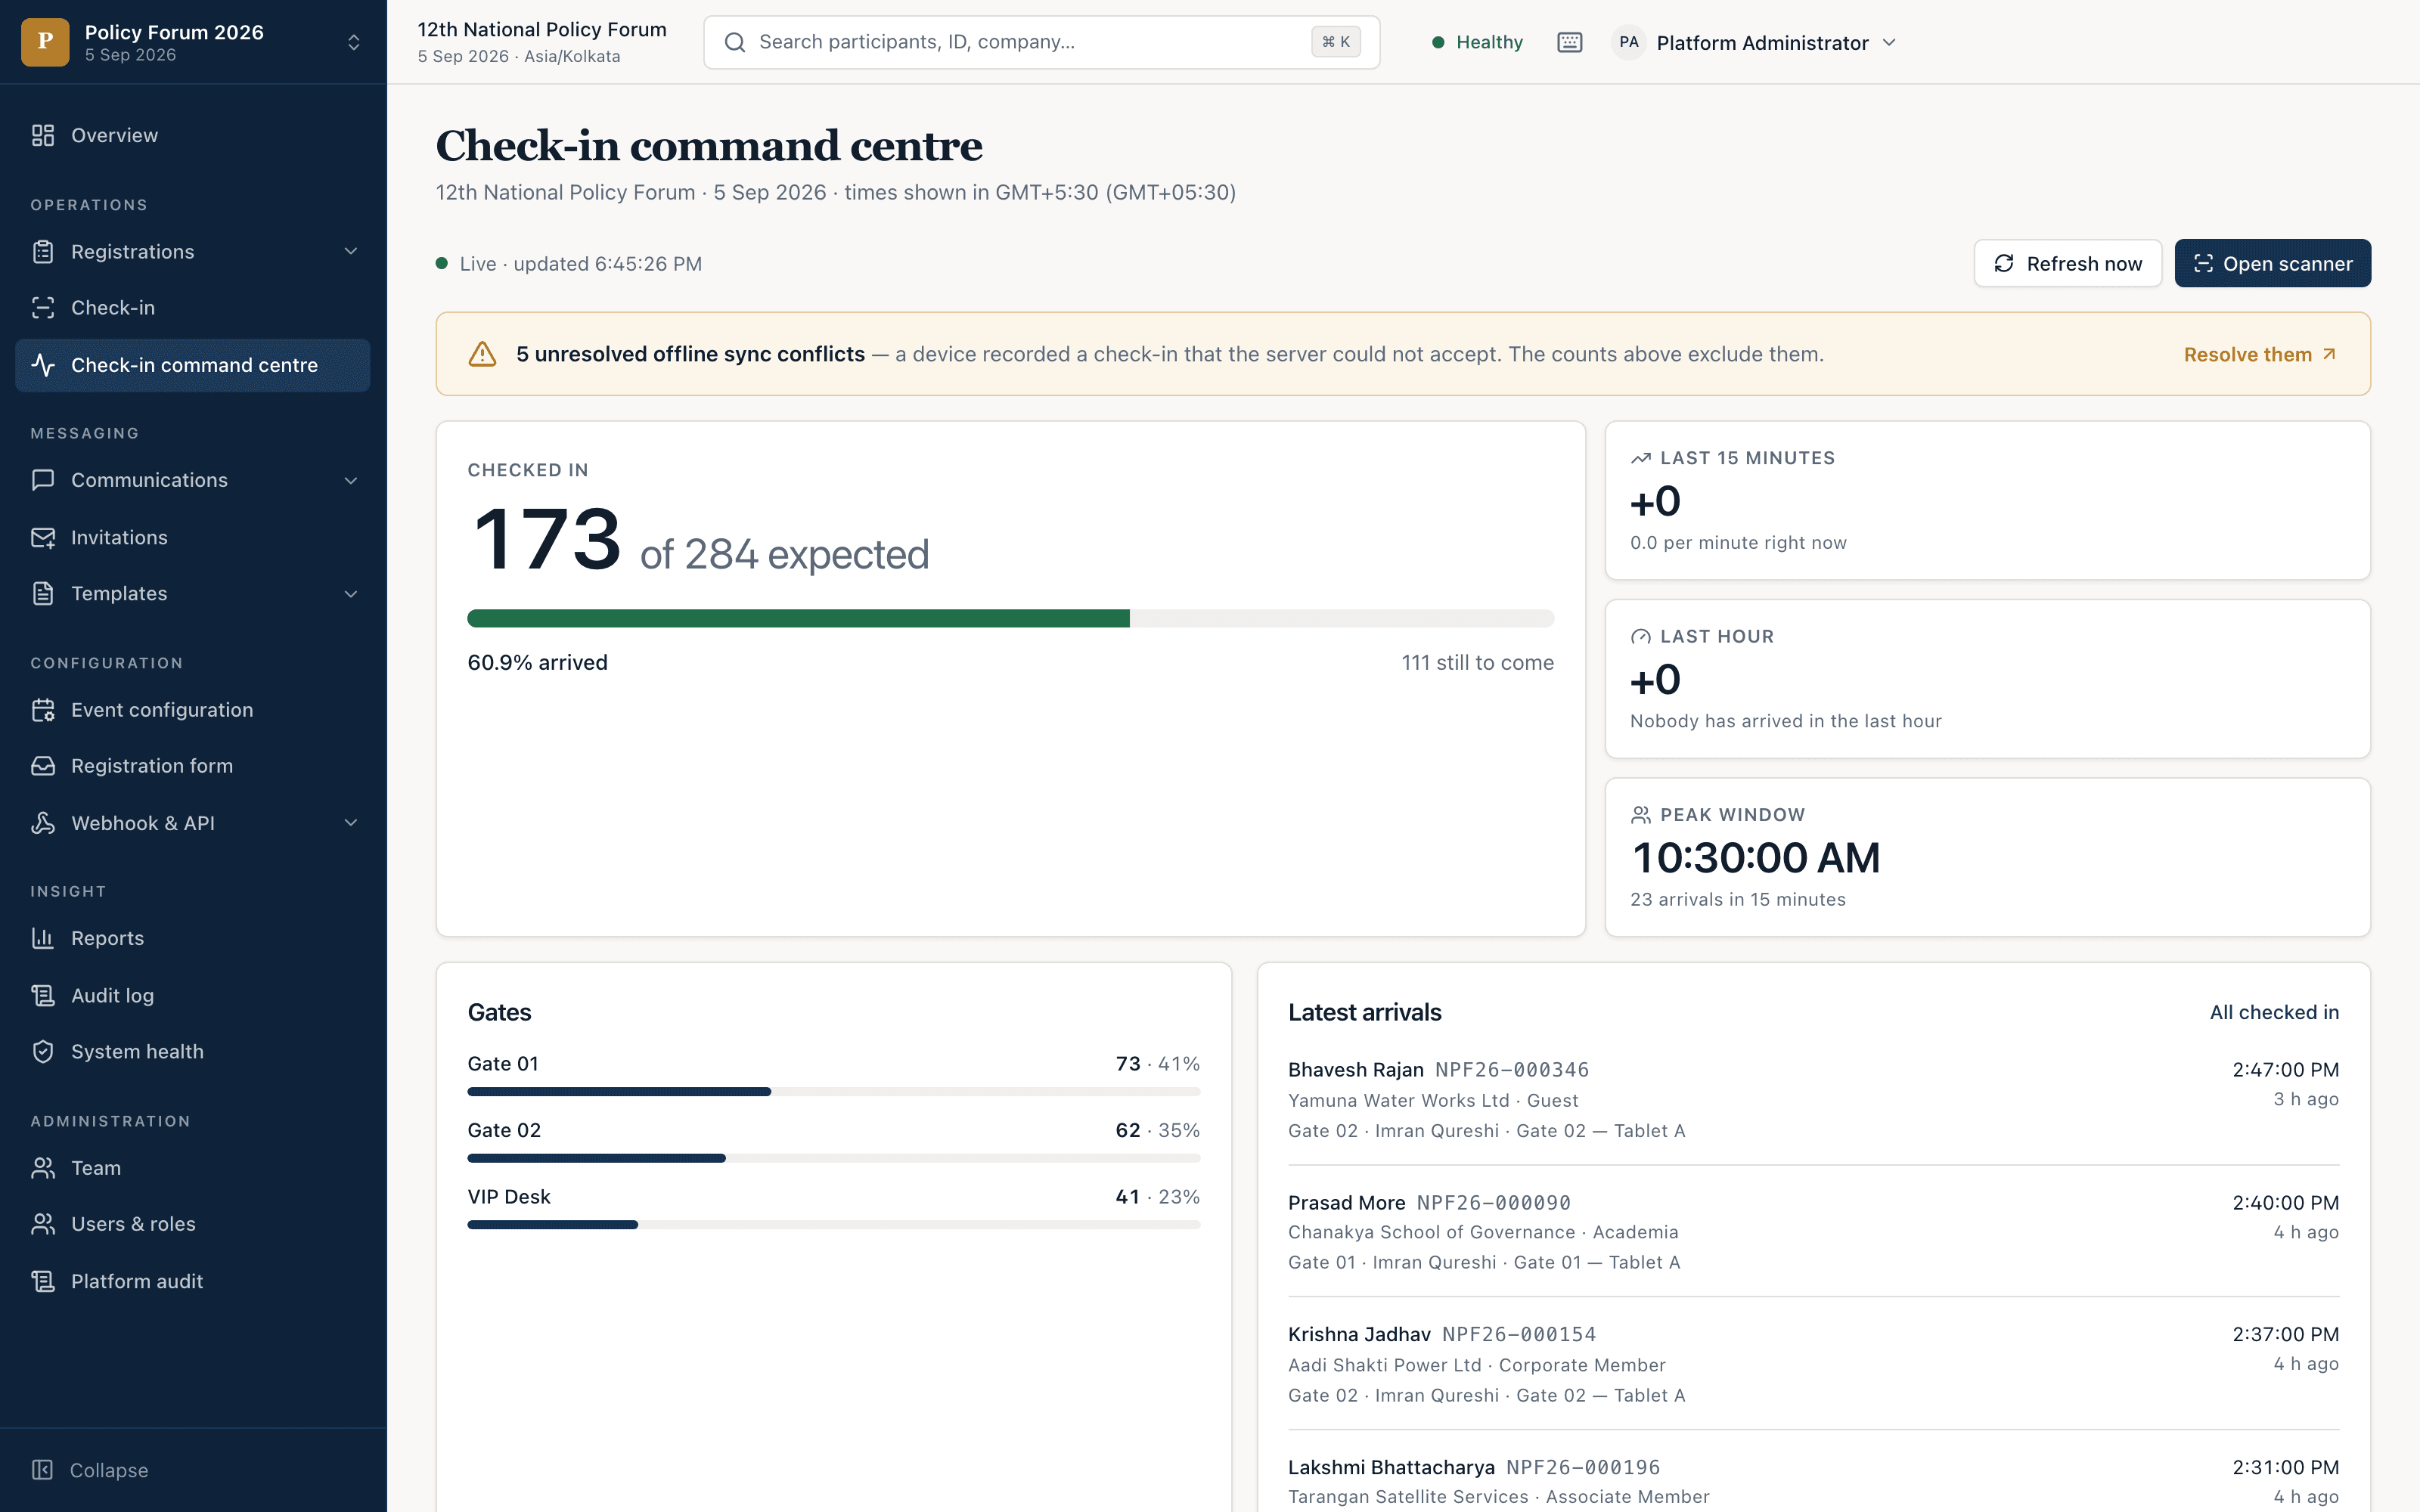Click the Gate 01 progress bar
The width and height of the screenshot is (2420, 1512).
(833, 1091)
